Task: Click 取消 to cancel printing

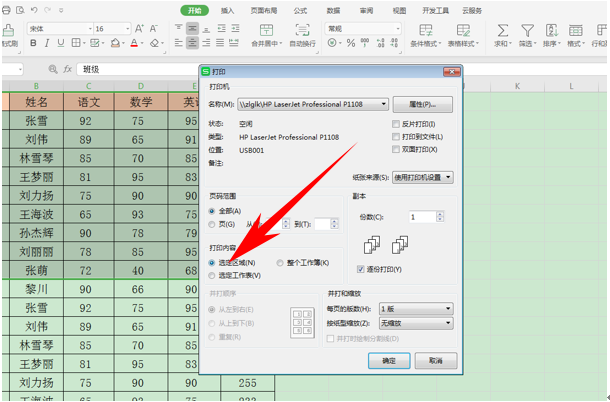Action: click(436, 361)
